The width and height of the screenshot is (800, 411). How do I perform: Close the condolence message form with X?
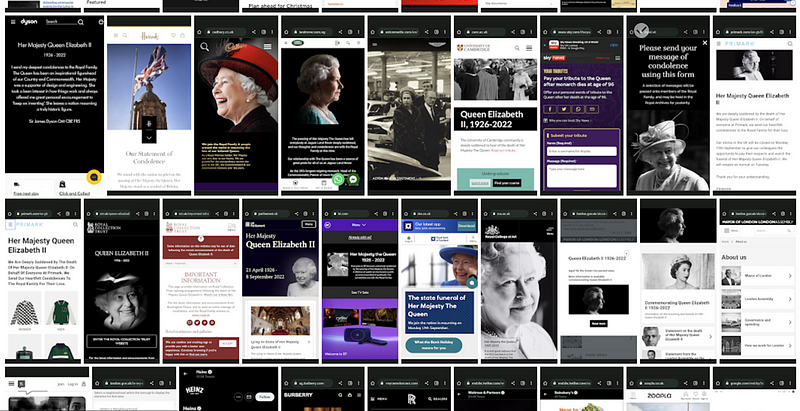(x=705, y=43)
